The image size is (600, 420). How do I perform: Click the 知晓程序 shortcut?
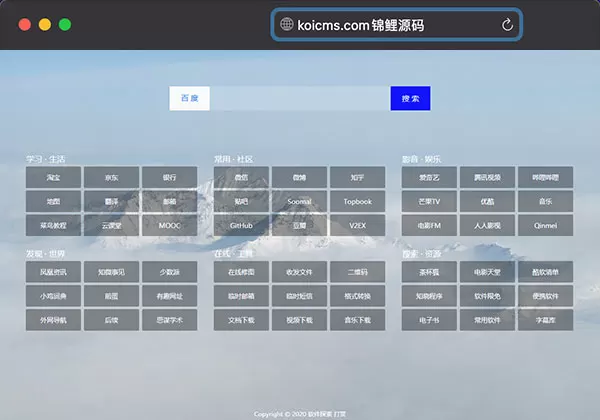point(429,296)
